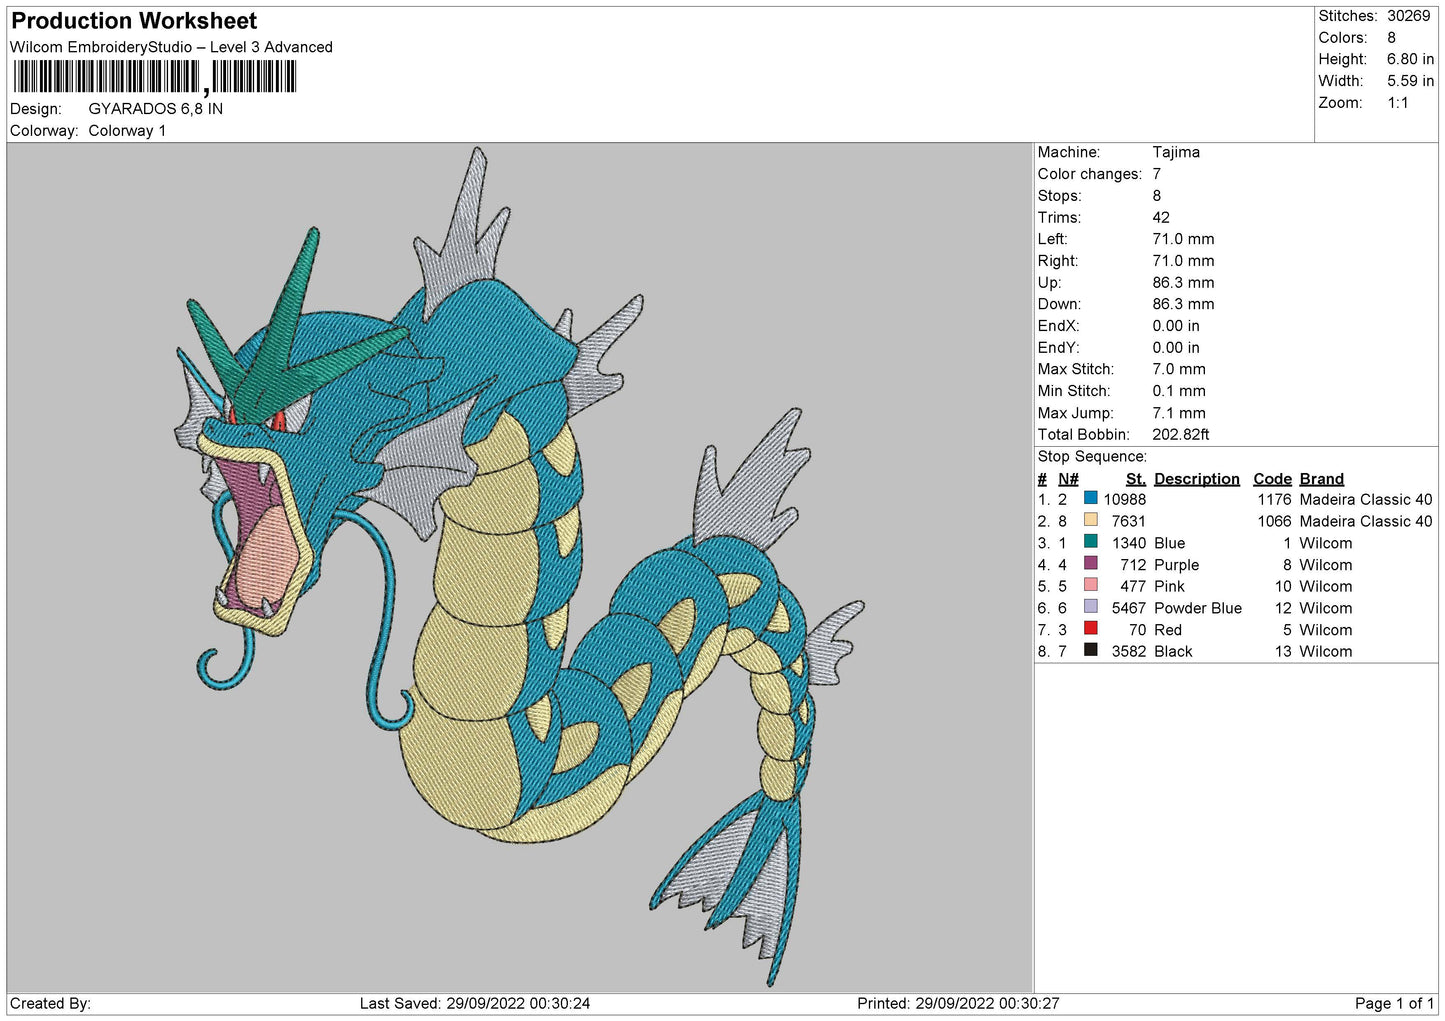Click the code 1176 in stop sequence
Screen dimensions: 1445x1021
pos(1274,500)
